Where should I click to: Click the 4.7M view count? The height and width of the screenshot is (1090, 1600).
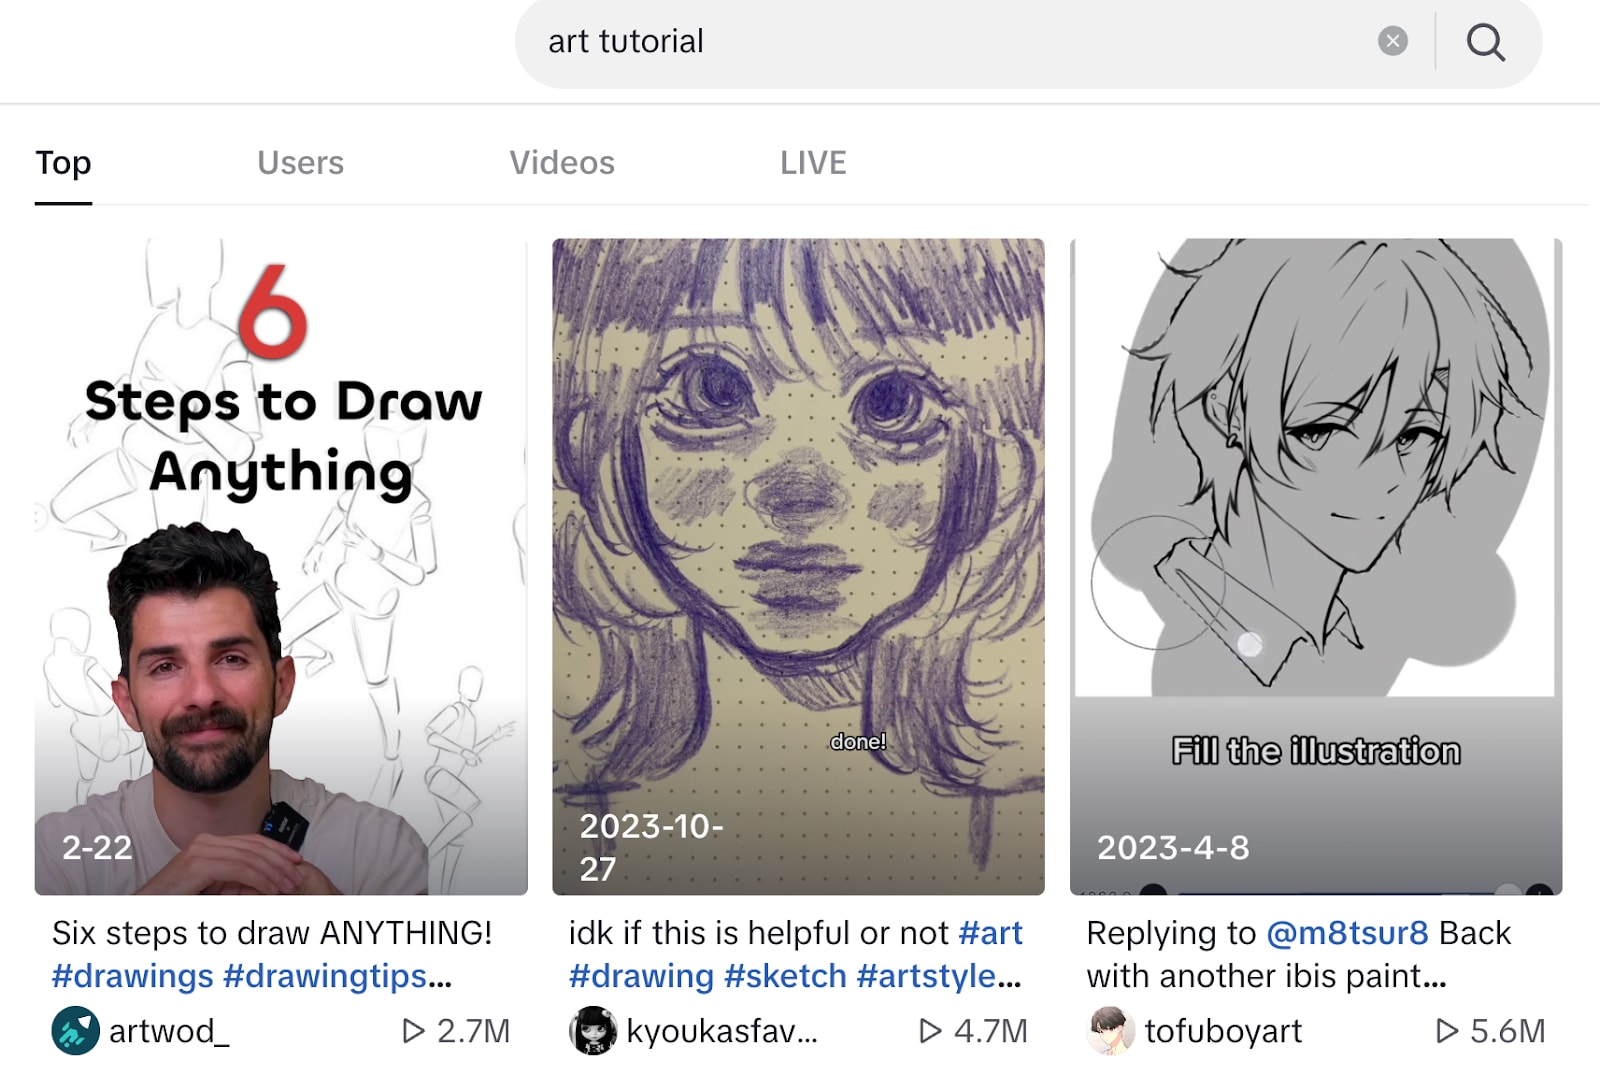990,1031
